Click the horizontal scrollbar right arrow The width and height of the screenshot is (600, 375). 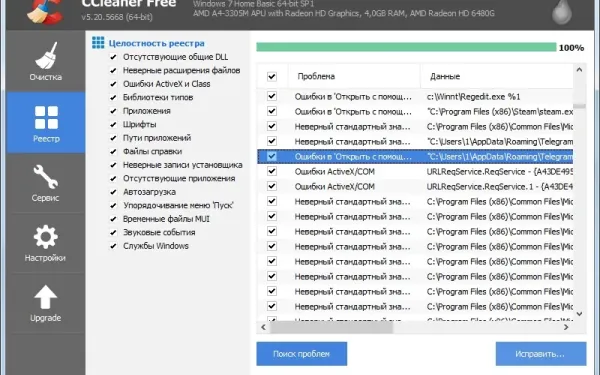[566, 327]
